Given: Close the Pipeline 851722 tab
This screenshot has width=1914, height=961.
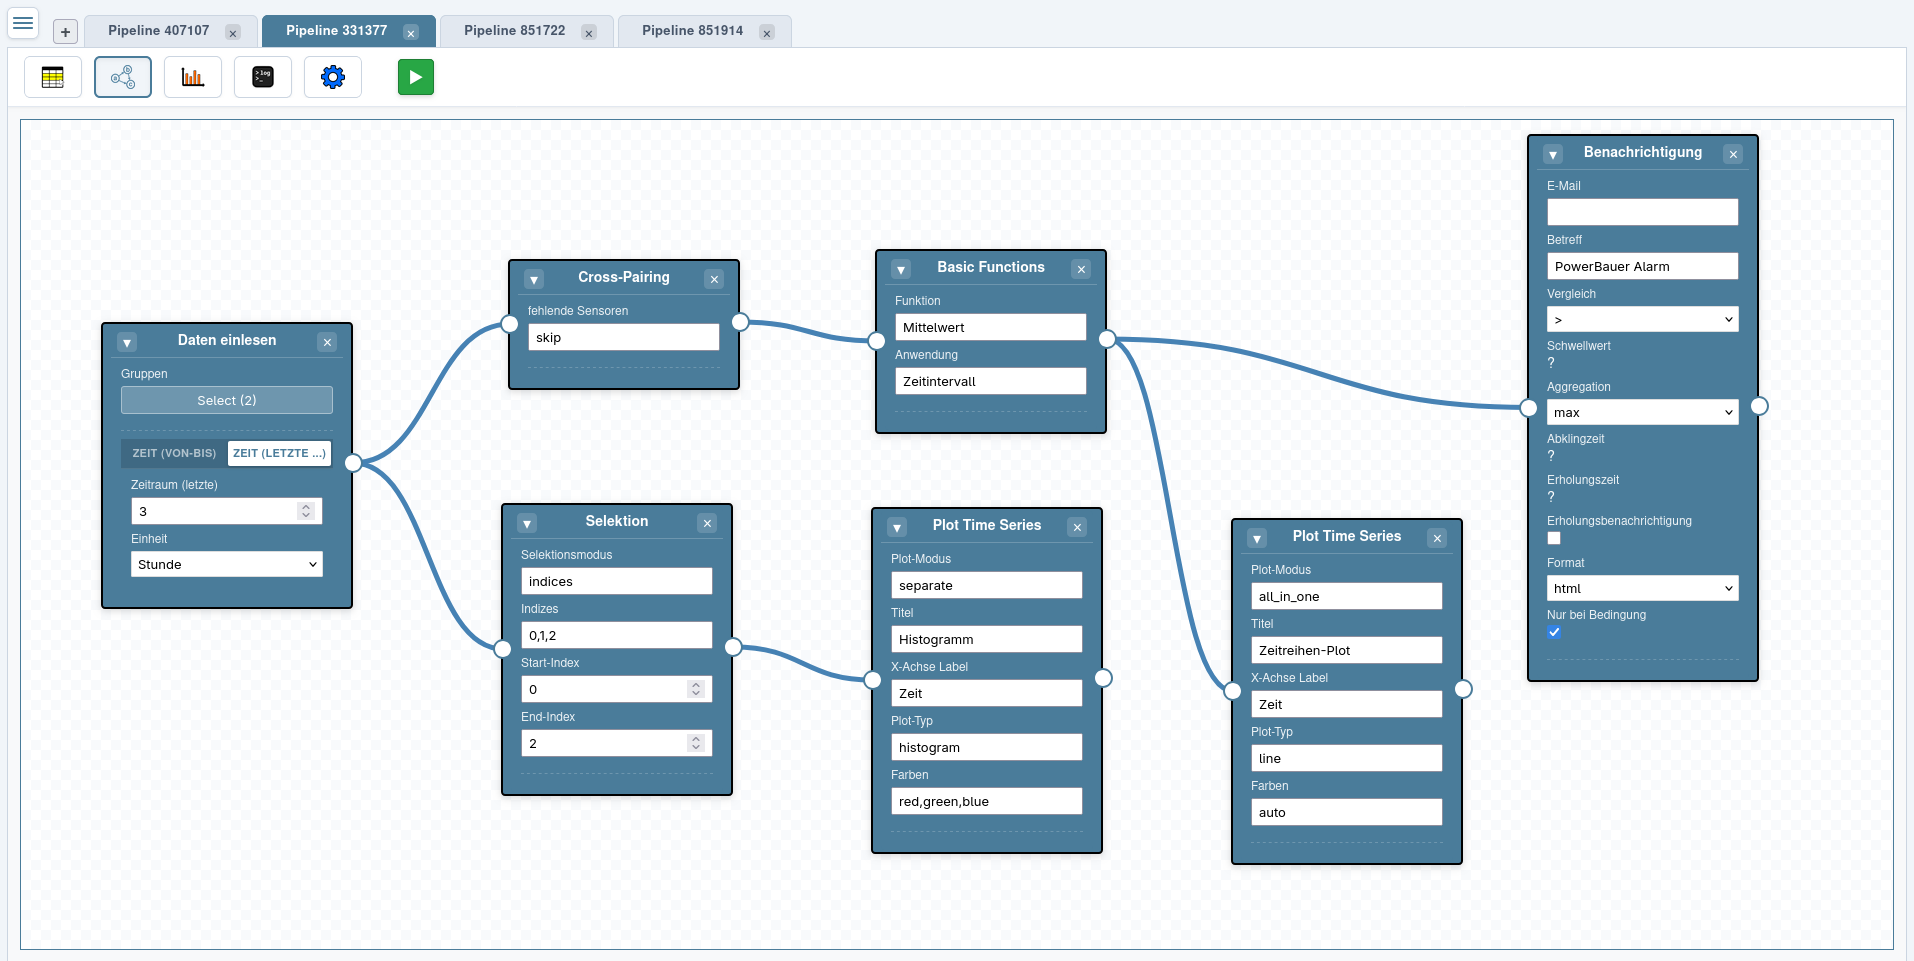Looking at the screenshot, I should 589,32.
